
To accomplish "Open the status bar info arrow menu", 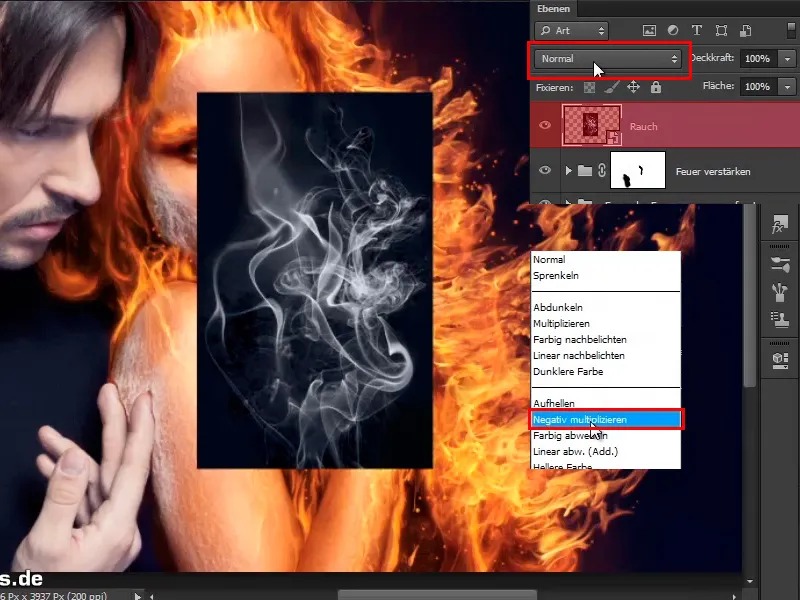I will click(137, 595).
